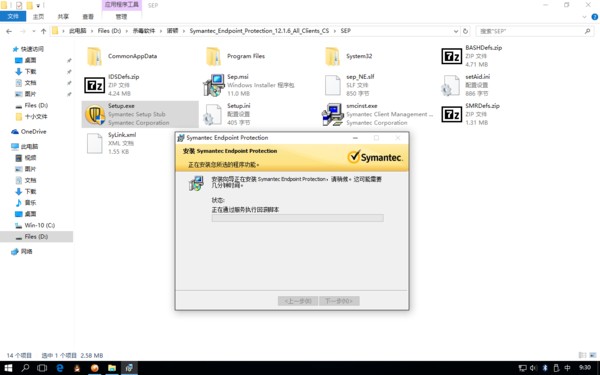
Task: Open the Windows Start menu
Action: click(x=8, y=368)
